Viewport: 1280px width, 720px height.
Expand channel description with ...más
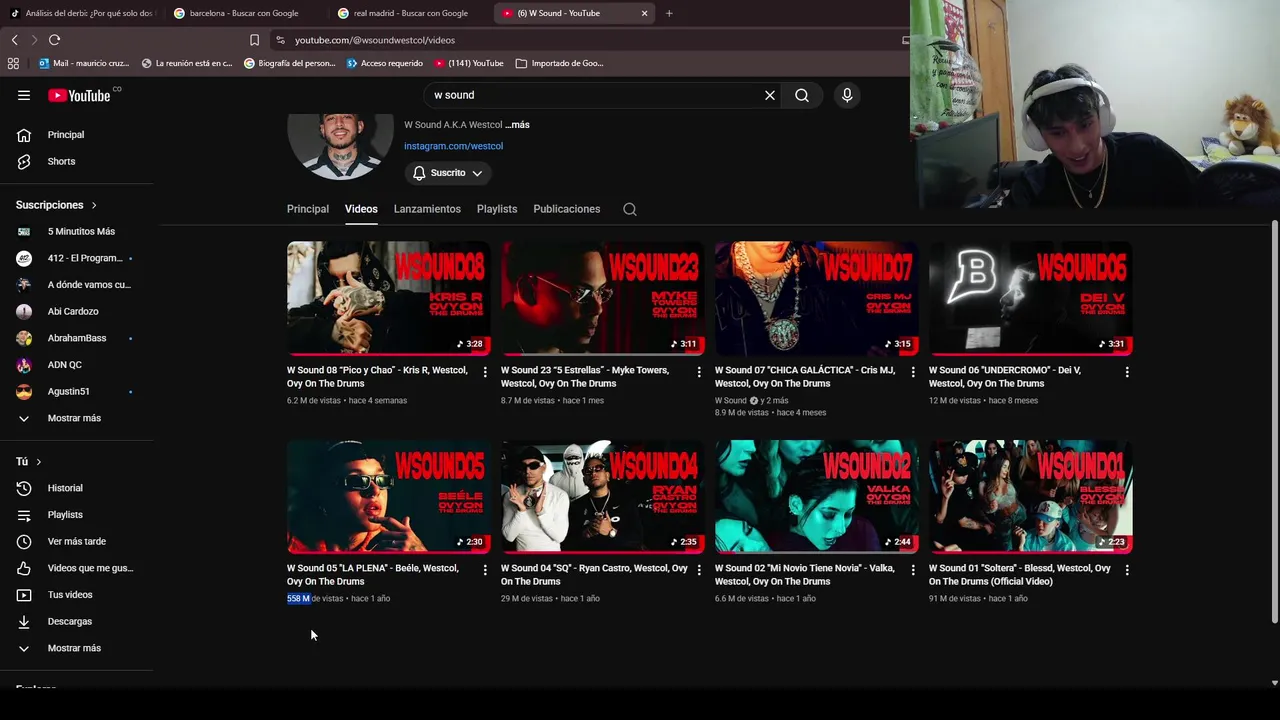pyautogui.click(x=517, y=125)
